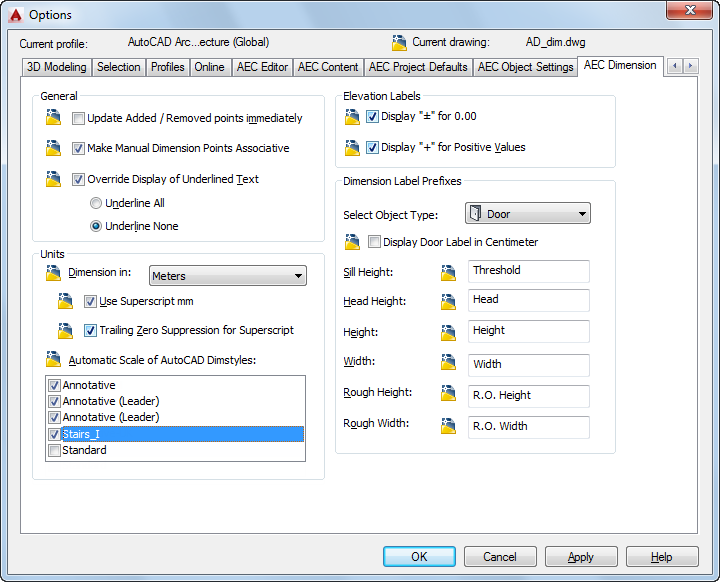Open the Online tab
Viewport: 720px width, 582px height.
209,67
